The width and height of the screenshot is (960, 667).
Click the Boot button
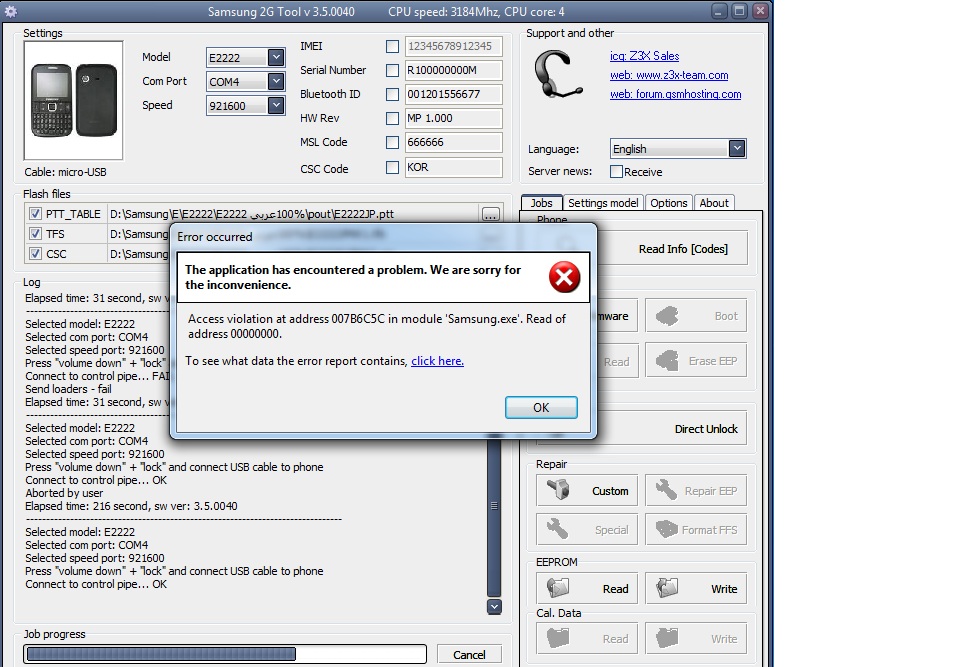696,316
